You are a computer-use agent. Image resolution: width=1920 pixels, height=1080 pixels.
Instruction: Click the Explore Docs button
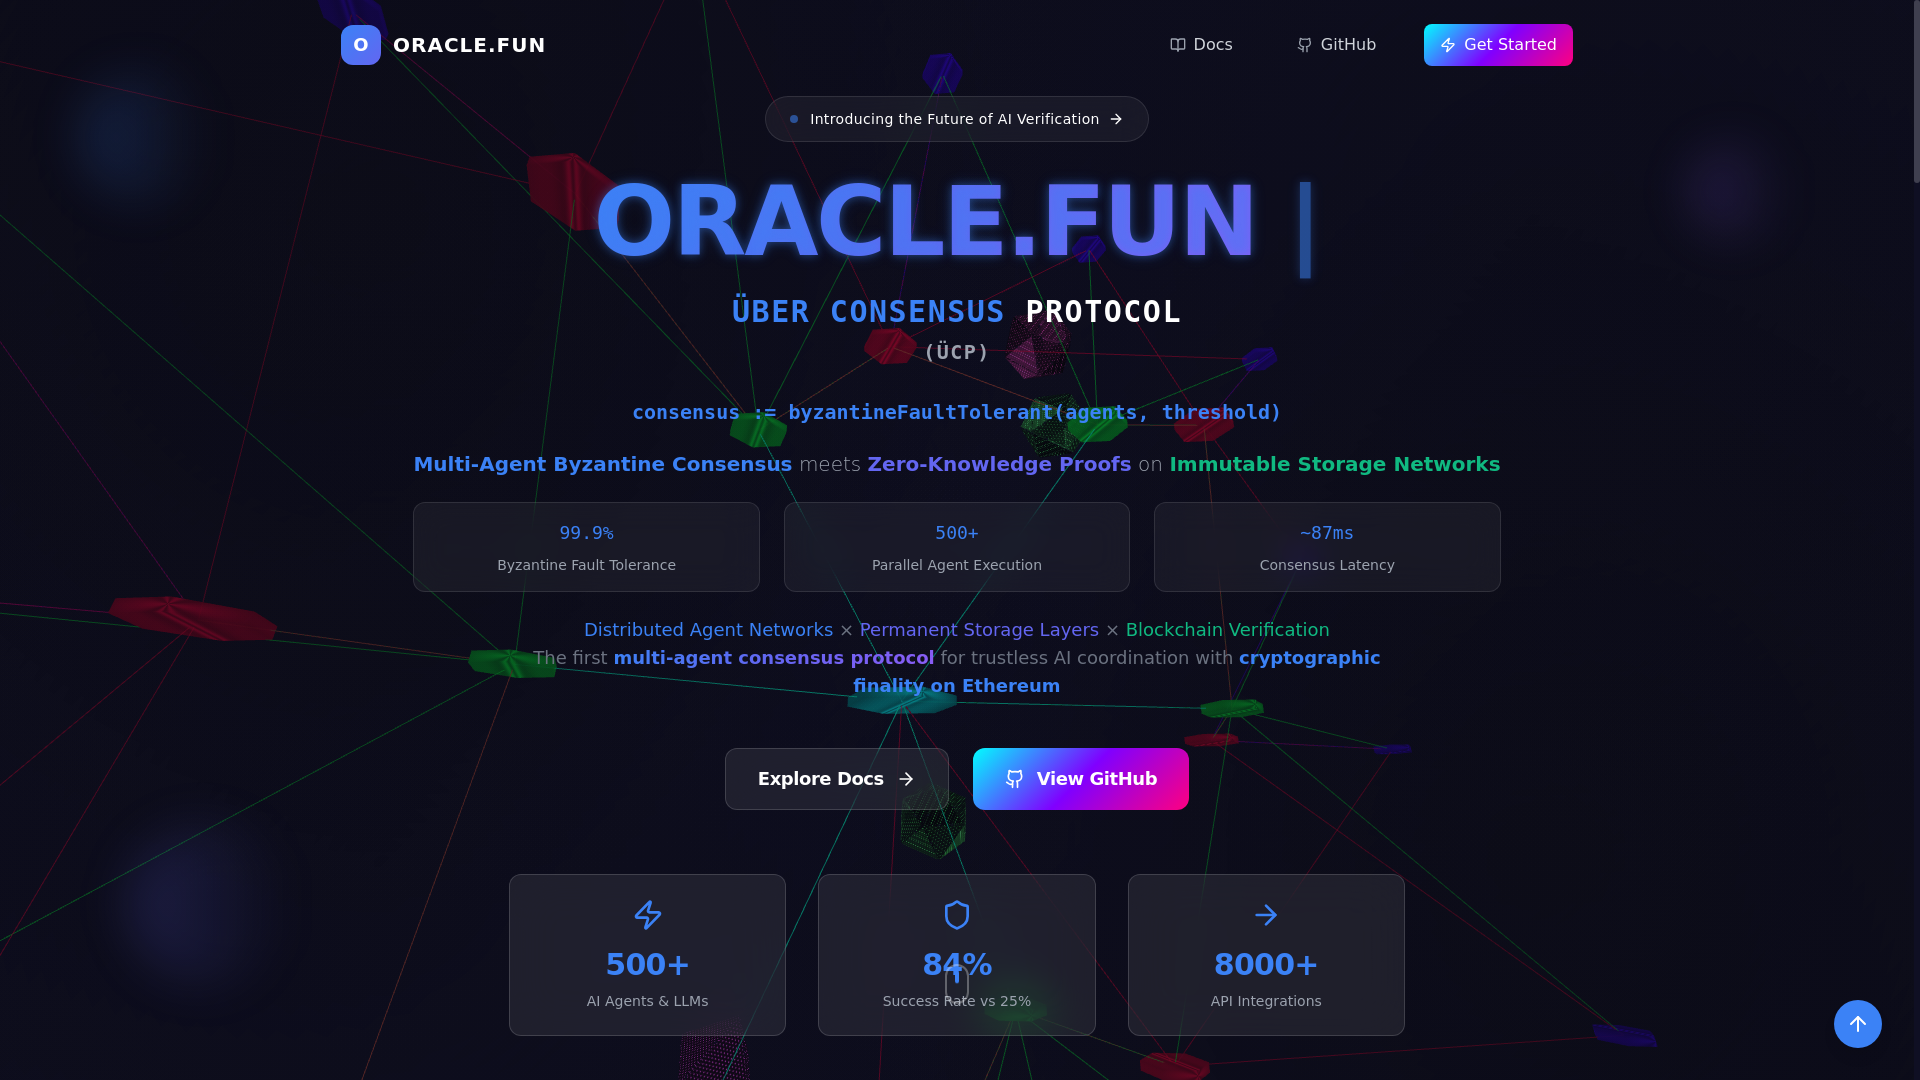[837, 779]
